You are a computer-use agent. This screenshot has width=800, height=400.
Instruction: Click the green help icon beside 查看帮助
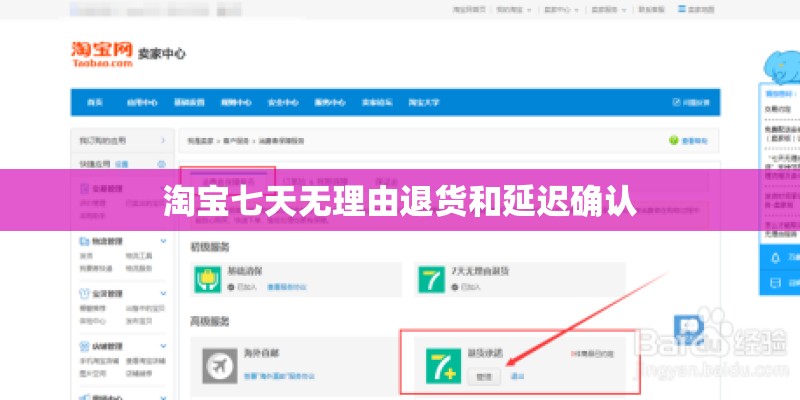tap(673, 140)
